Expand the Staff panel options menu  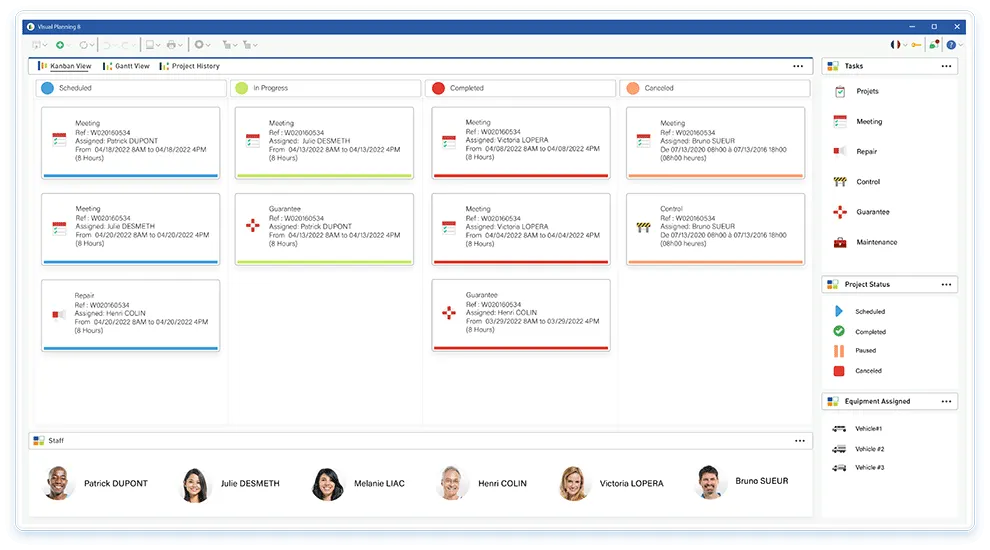[x=799, y=440]
